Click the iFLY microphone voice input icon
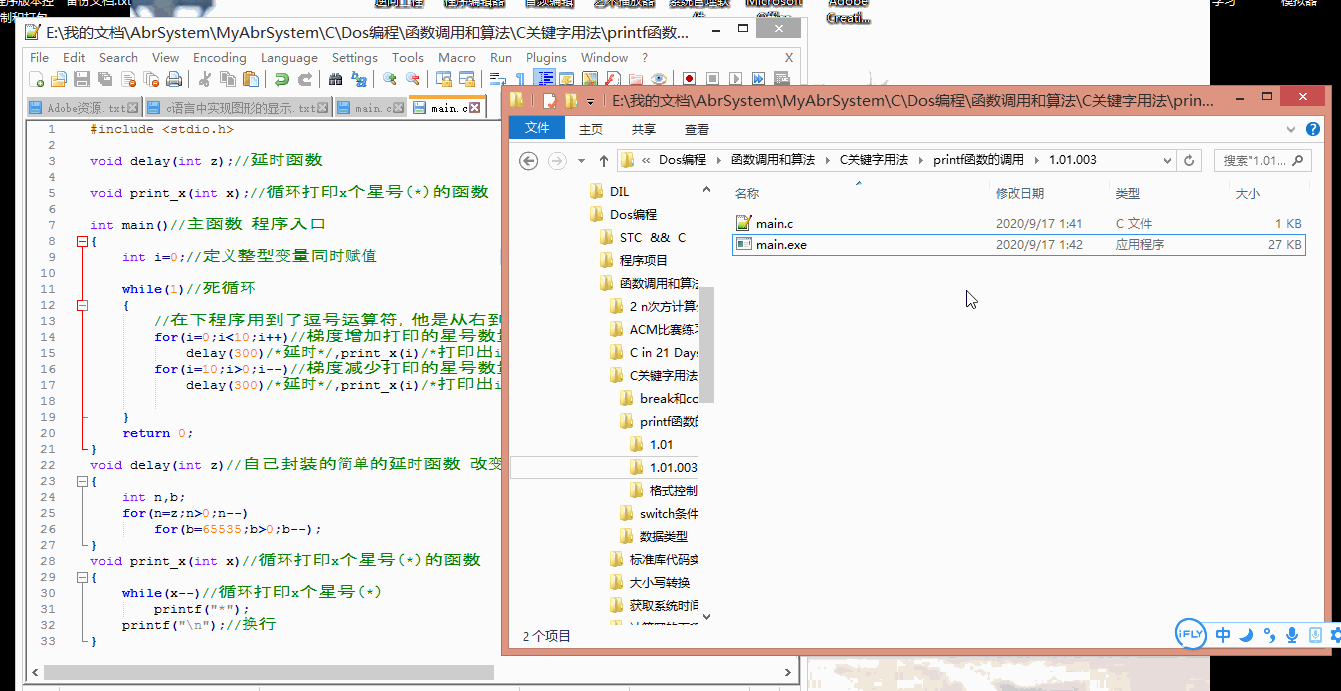The height and width of the screenshot is (691, 1341). pos(1292,635)
